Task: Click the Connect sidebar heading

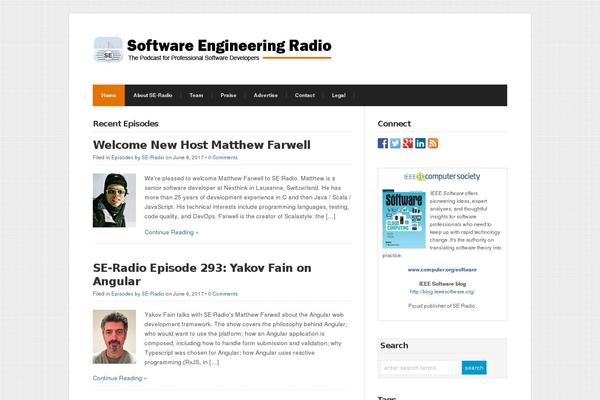Action: coord(394,124)
